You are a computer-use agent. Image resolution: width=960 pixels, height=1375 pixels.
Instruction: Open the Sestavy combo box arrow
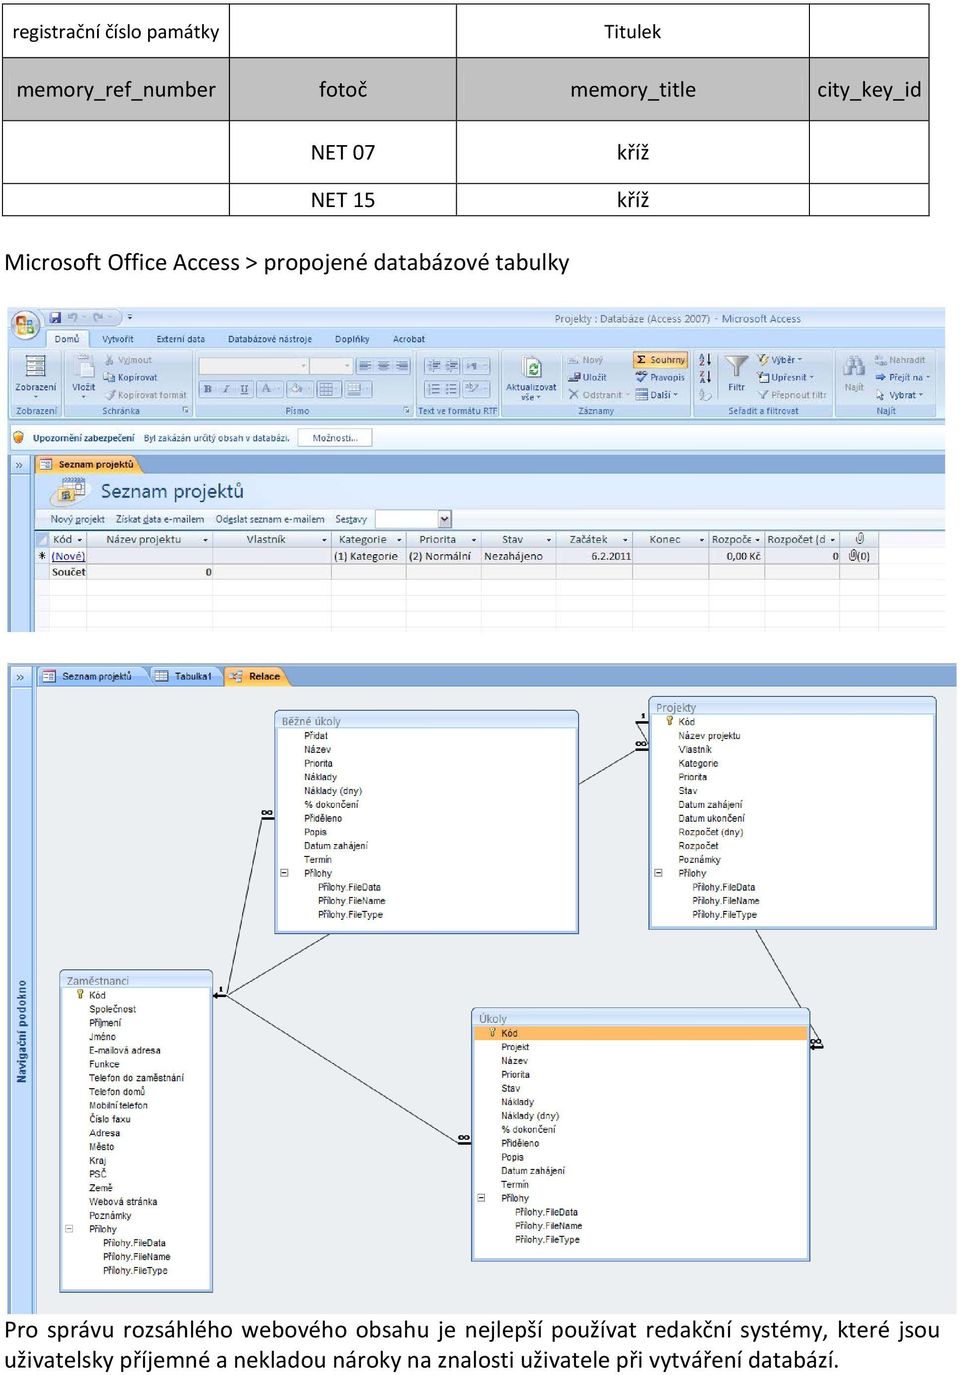[x=445, y=519]
